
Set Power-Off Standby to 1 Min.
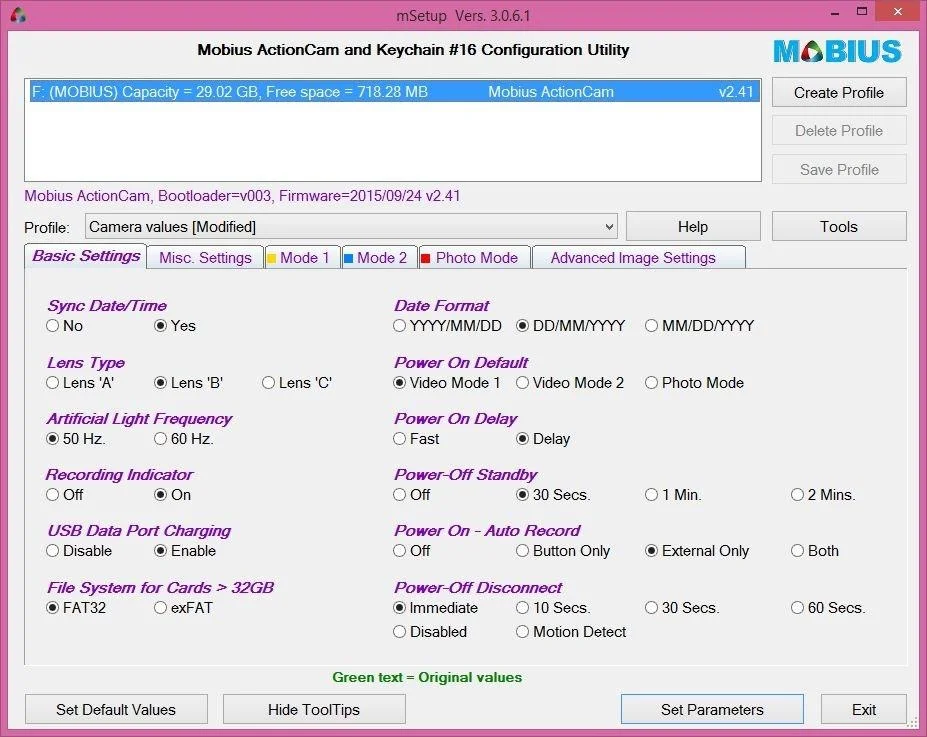point(673,495)
